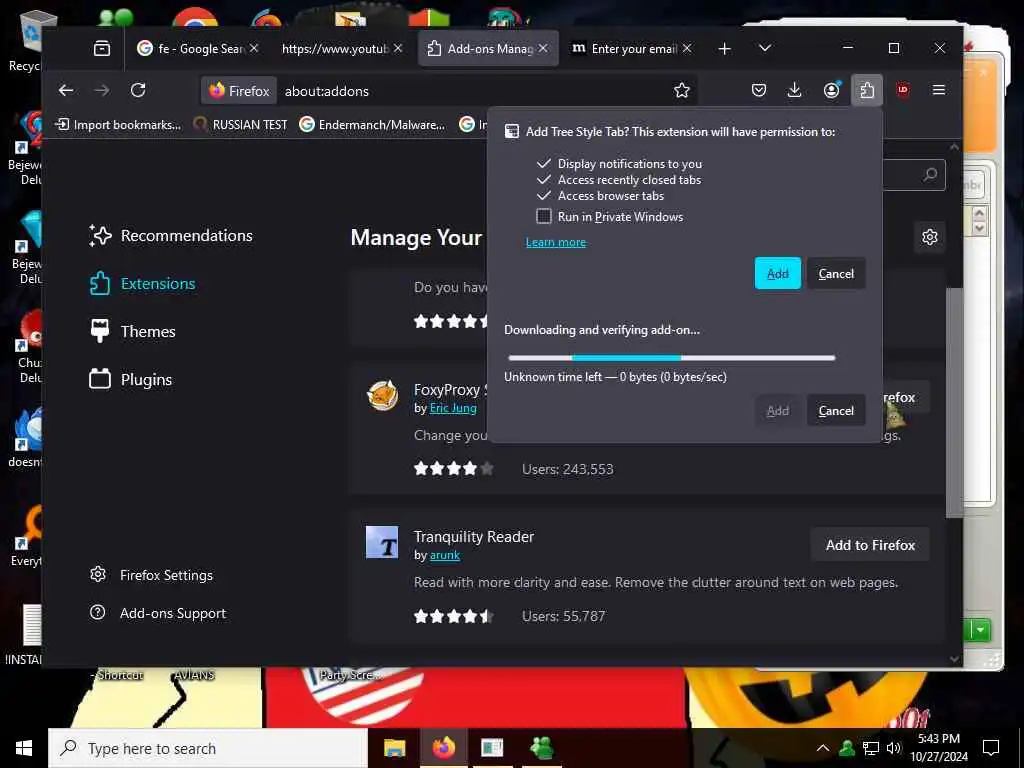This screenshot has height=768, width=1024.
Task: Click Users: 243,553 text
Action: 568,469
